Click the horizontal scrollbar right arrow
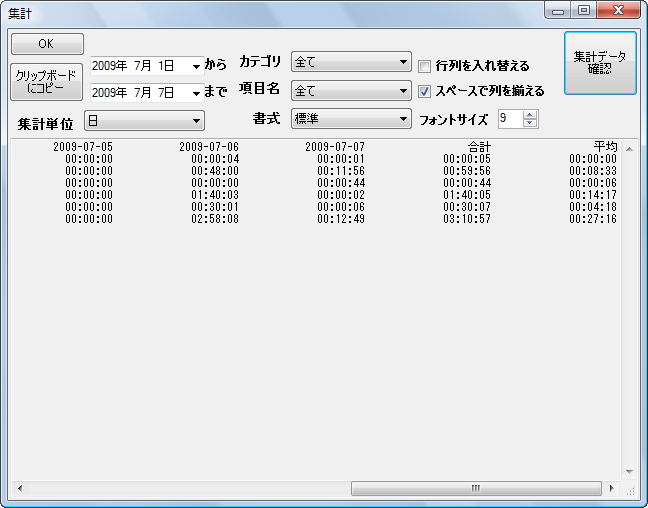The width and height of the screenshot is (648, 508). [x=612, y=489]
